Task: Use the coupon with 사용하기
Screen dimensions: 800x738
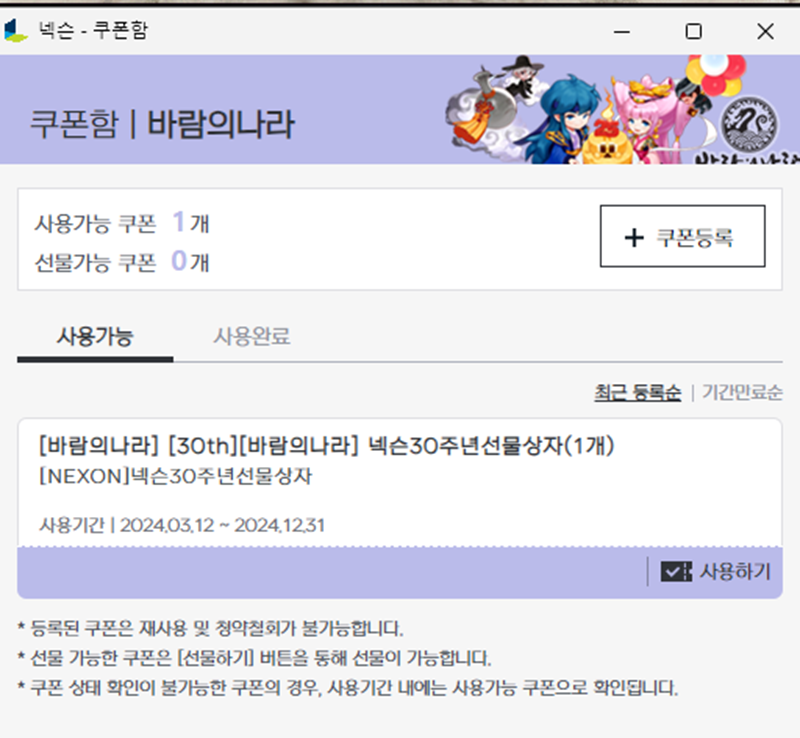Action: click(x=715, y=571)
